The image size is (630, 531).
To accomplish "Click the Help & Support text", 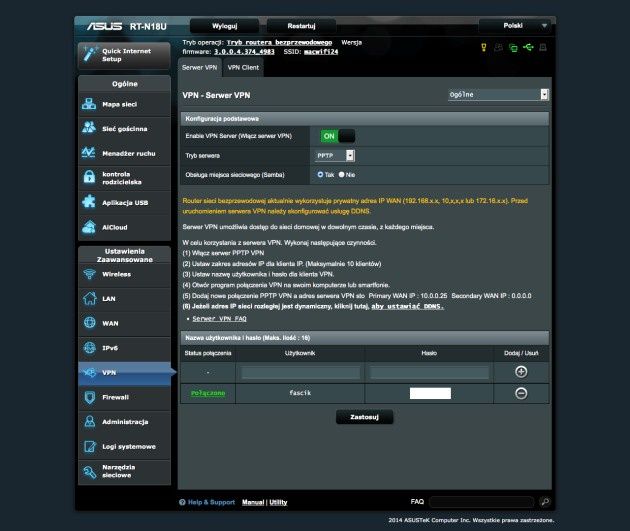I will coord(211,502).
